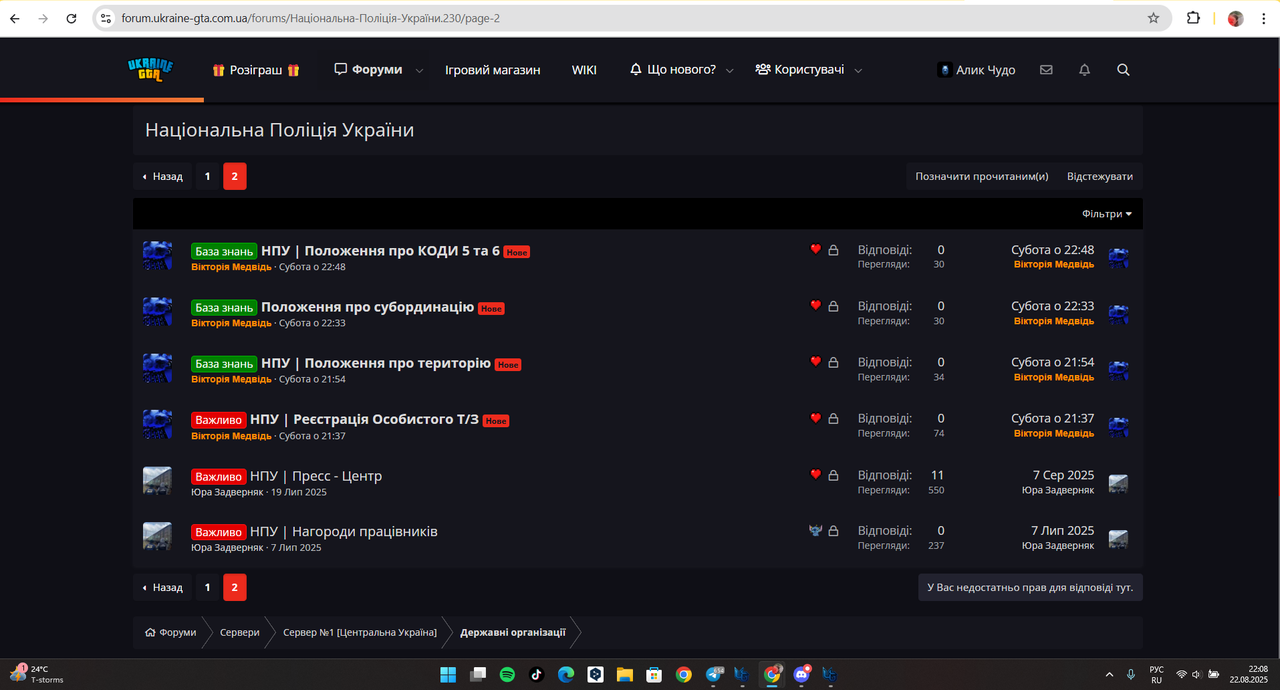The width and height of the screenshot is (1280, 690).
Task: Click У Вас недостатньо прав для відповіді тут
Action: point(1030,587)
